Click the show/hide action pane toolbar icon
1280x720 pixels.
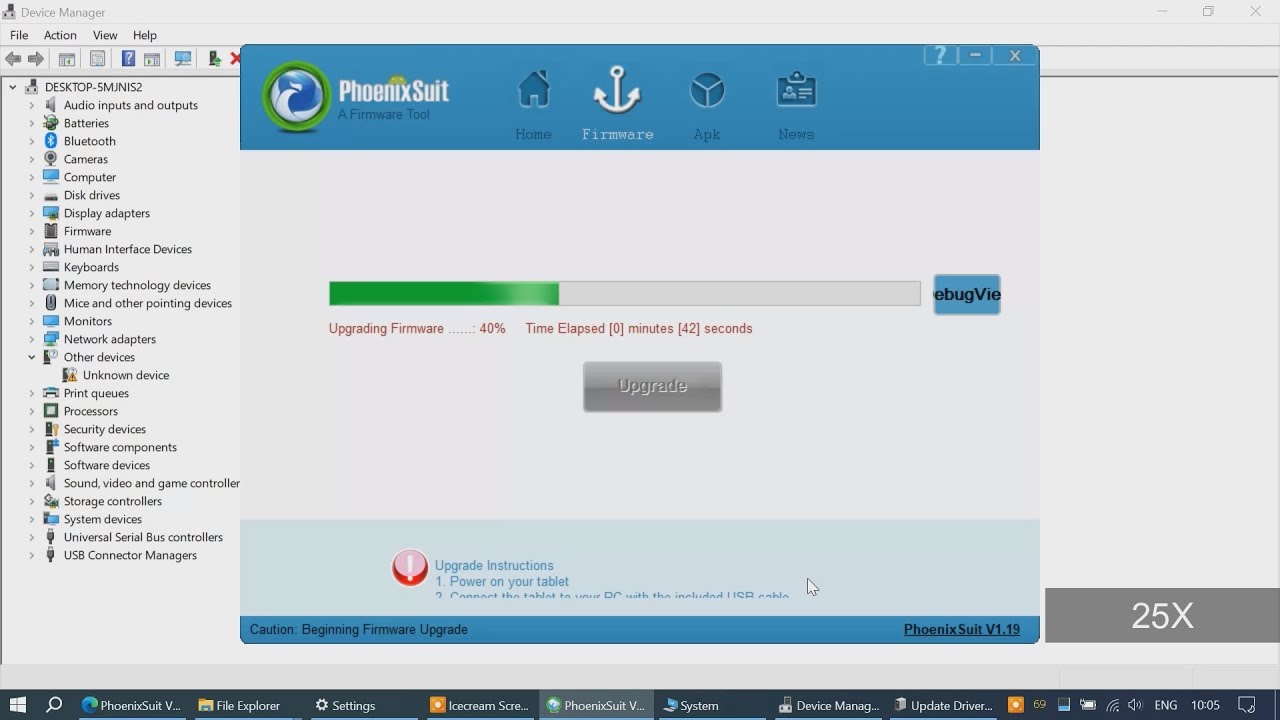[x=152, y=59]
